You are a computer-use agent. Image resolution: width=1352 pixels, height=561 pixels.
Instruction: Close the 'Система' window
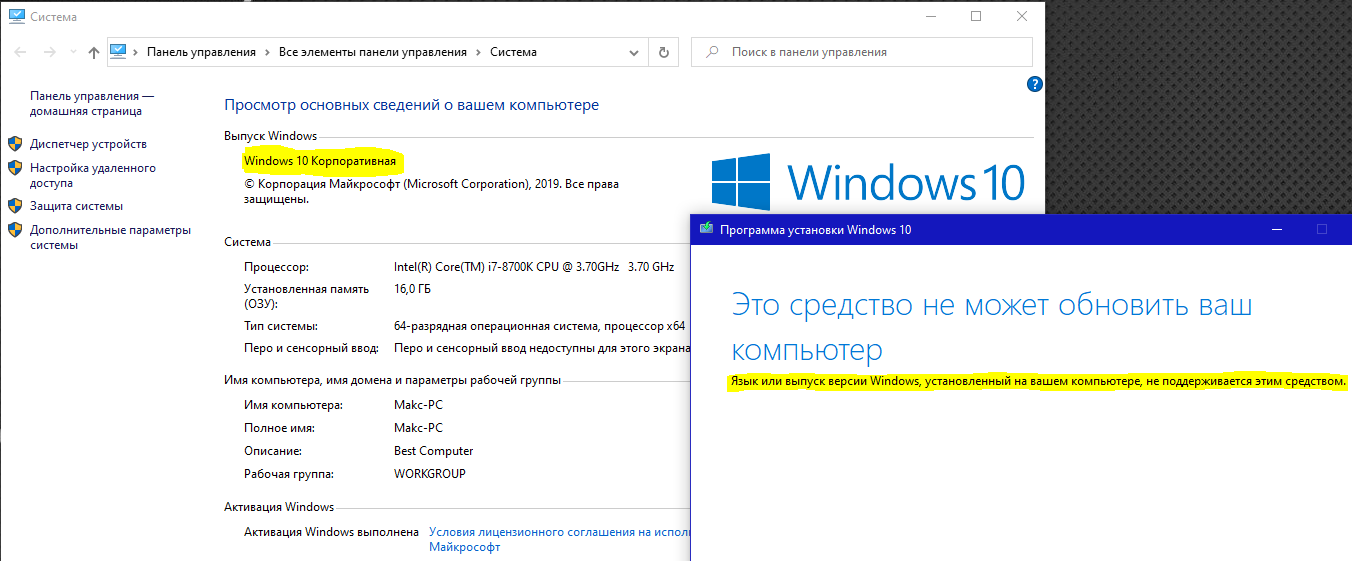[1022, 16]
